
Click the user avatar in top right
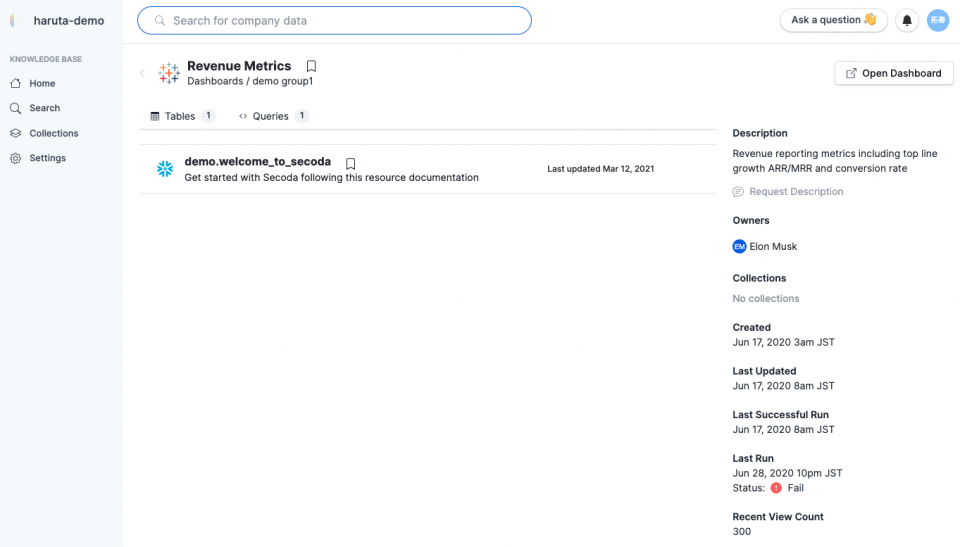click(938, 20)
